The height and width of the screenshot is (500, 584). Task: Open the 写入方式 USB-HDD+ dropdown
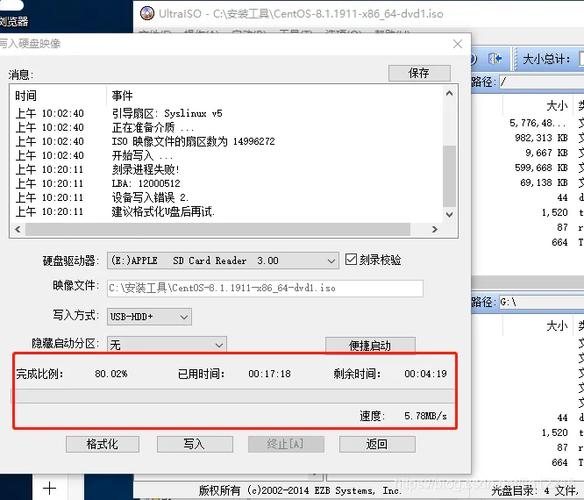pyautogui.click(x=149, y=317)
